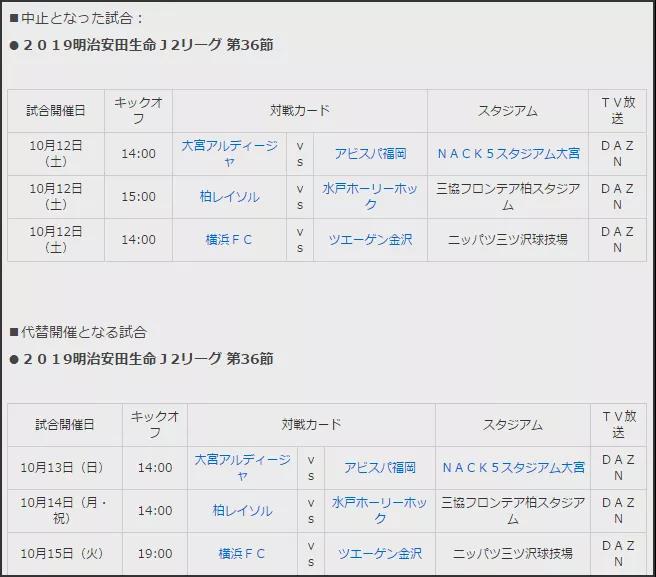Click 試合開催日 header in cancelled matches table

(56, 111)
